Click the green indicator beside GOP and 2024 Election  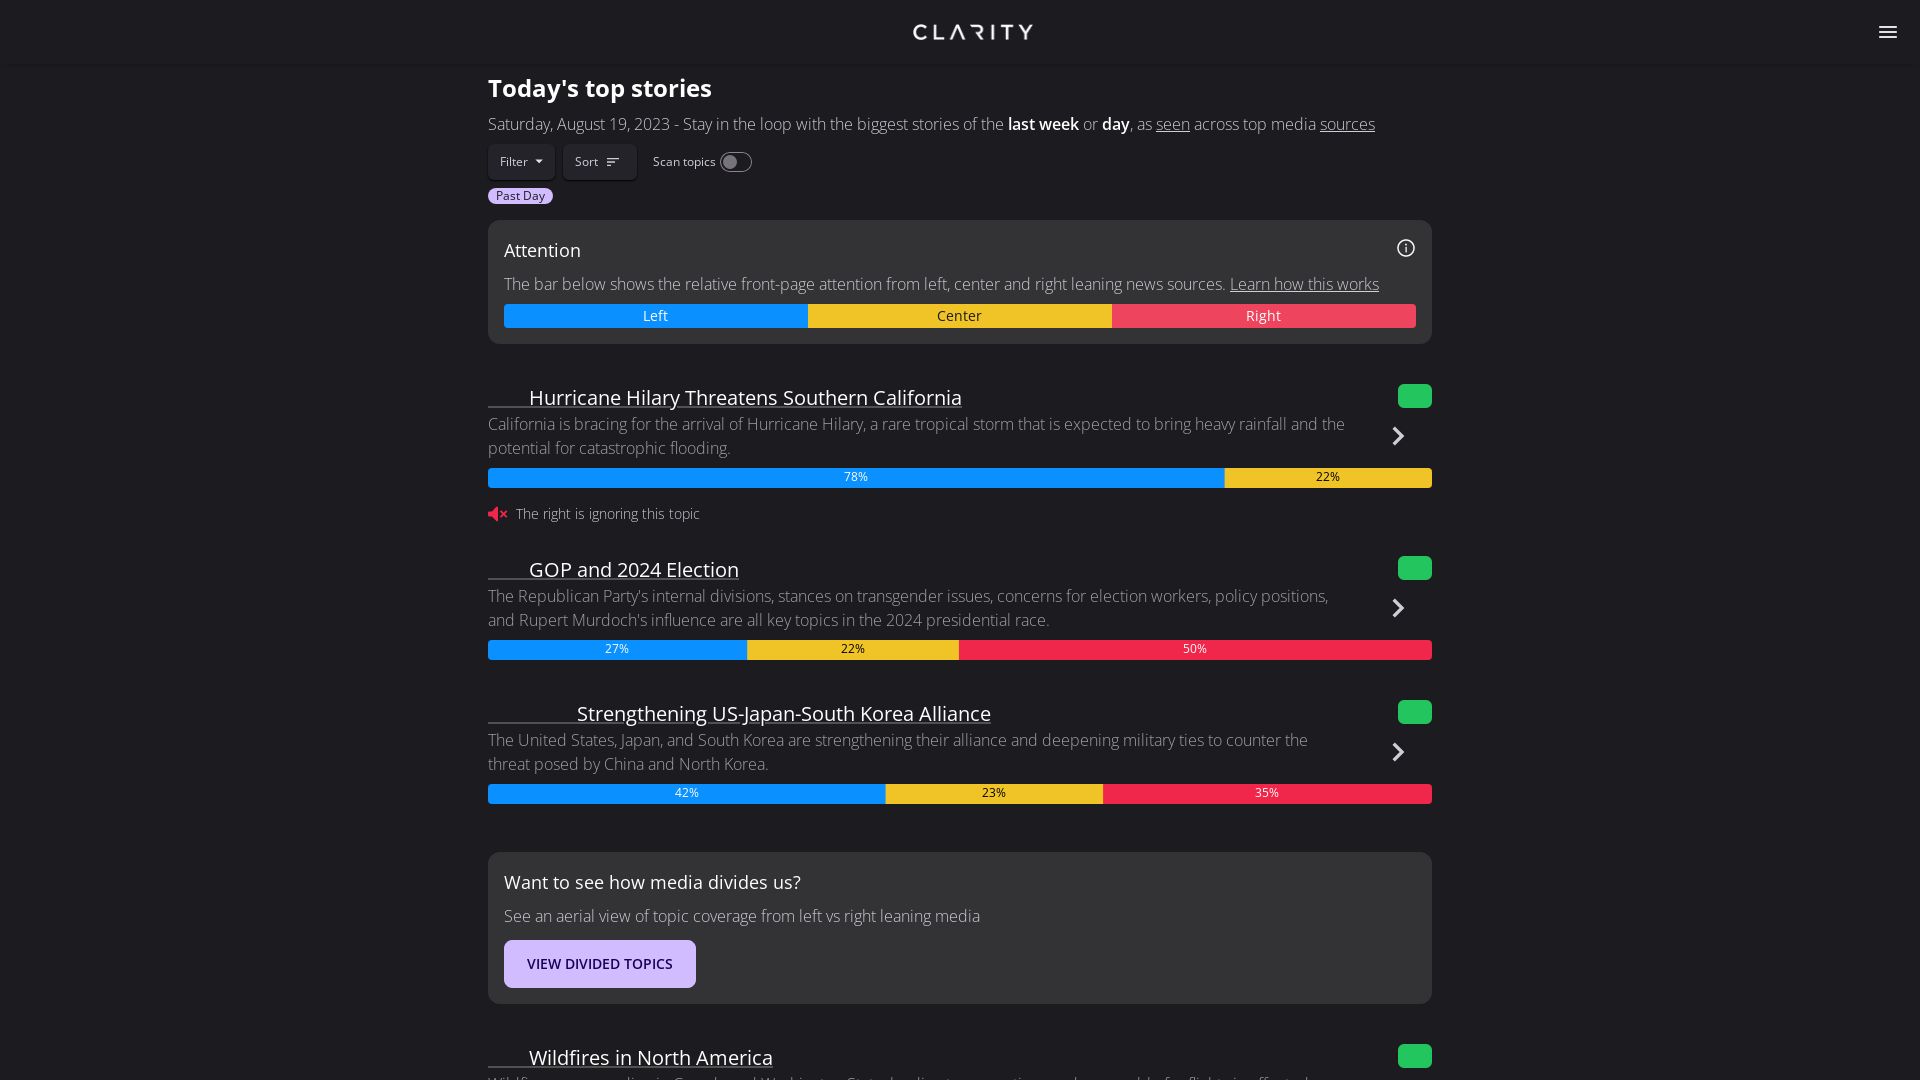coord(1414,568)
